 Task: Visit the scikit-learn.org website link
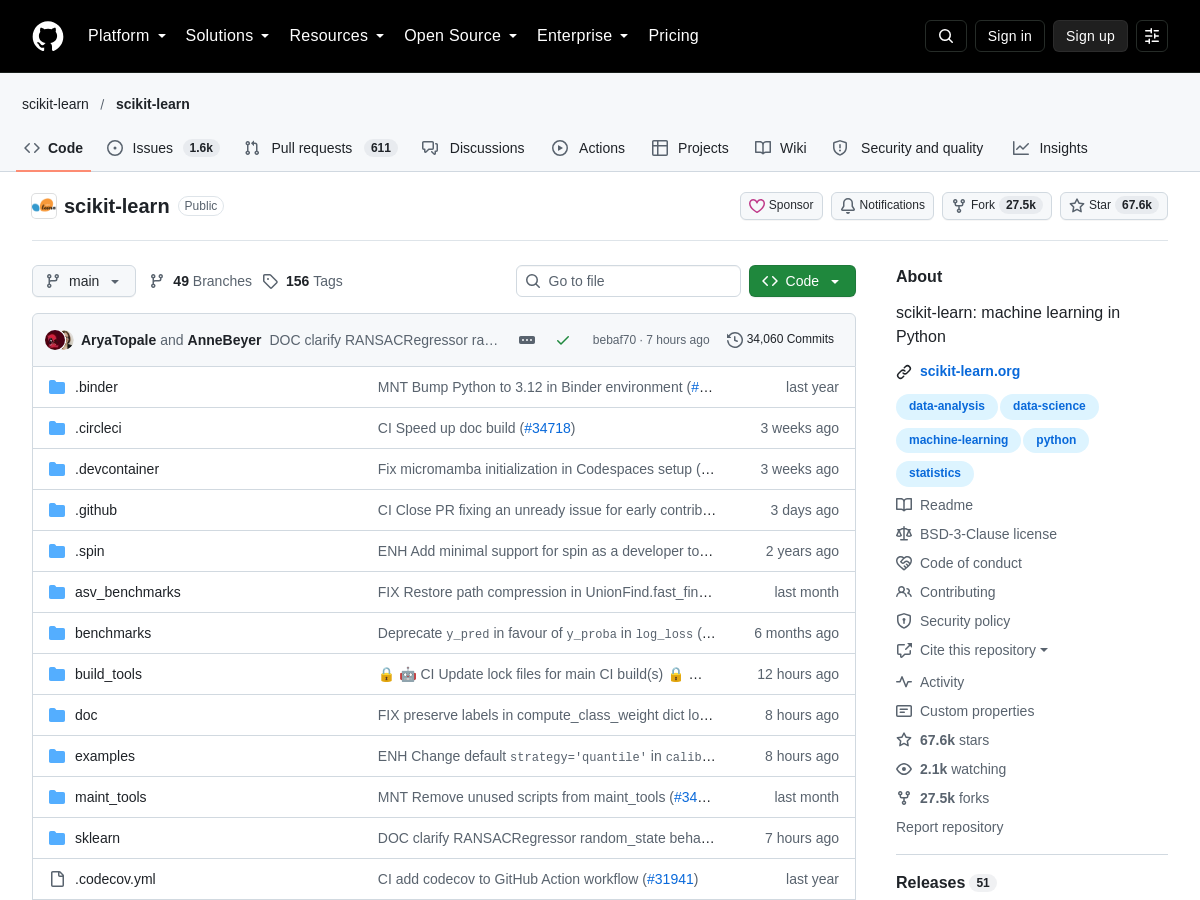970,371
